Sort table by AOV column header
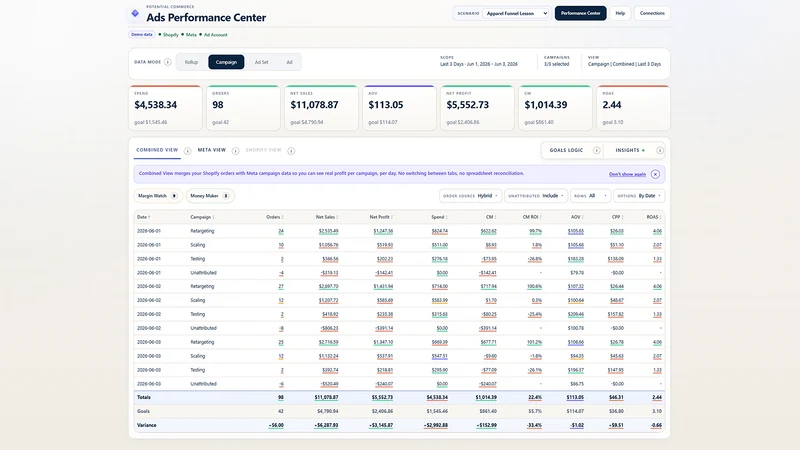Image resolution: width=800 pixels, height=450 pixels. point(577,217)
